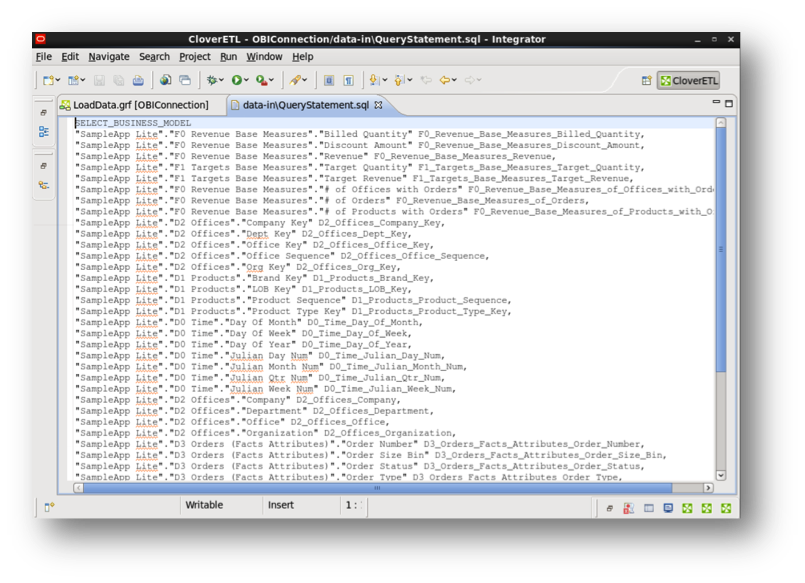This screenshot has width=805, height=583.
Task: Click the flashlight Search icon
Action: click(295, 80)
